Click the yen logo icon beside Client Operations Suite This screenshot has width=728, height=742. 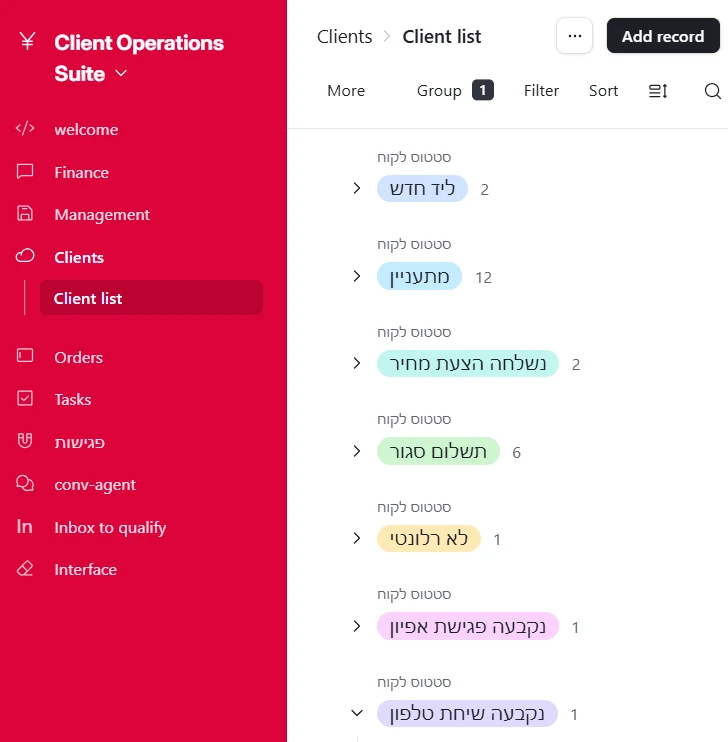(x=27, y=41)
